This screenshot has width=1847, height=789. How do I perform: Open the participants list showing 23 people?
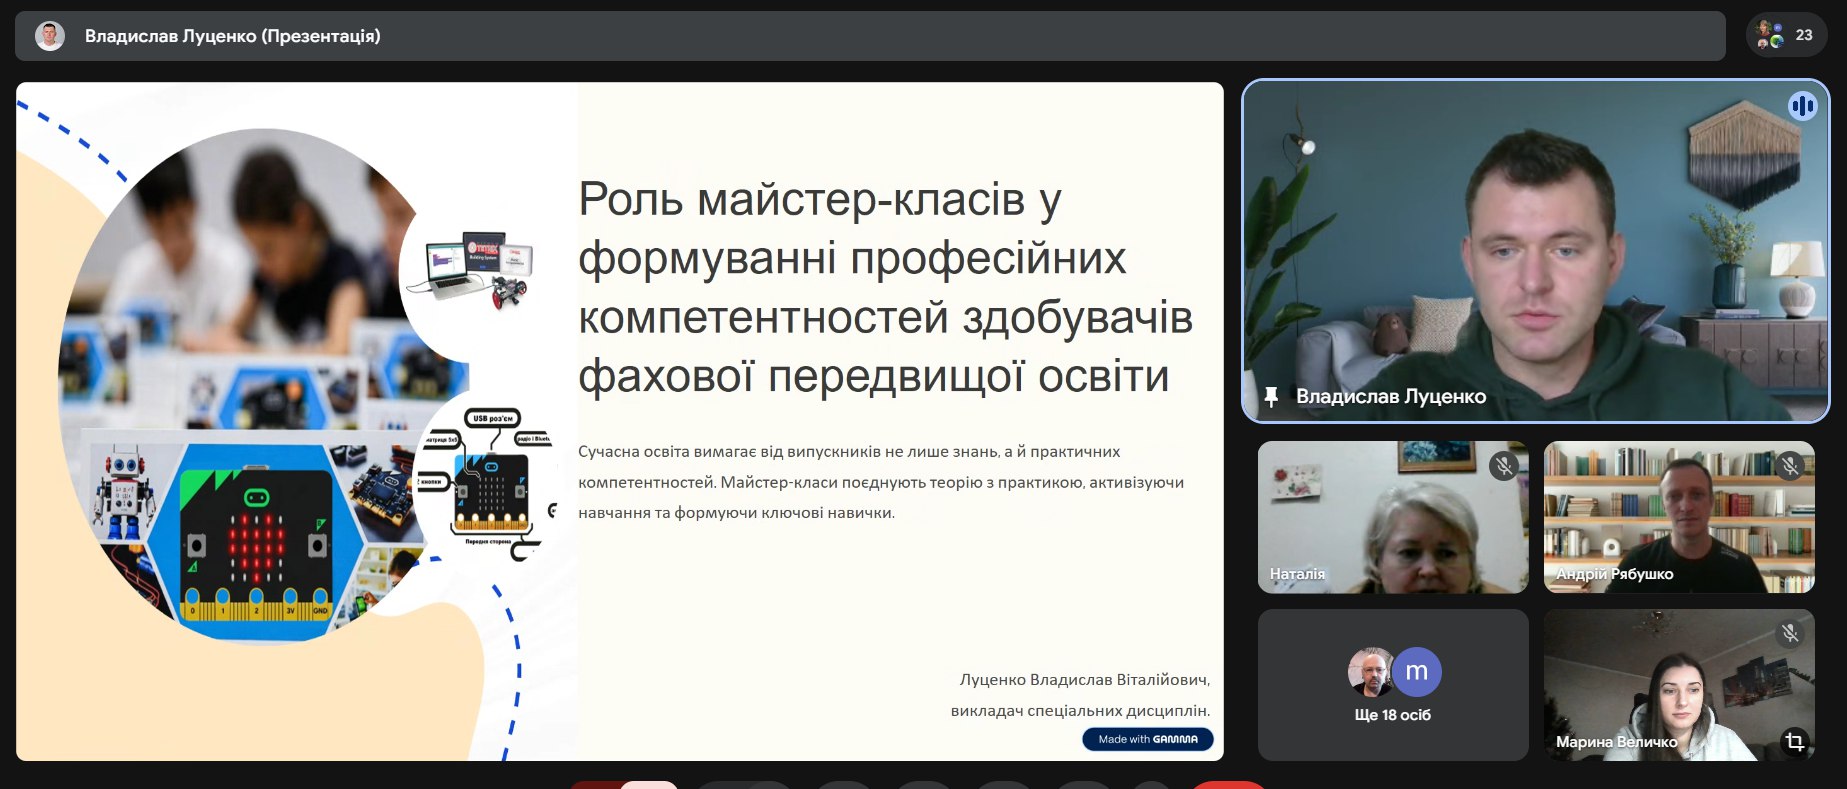[x=1786, y=36]
